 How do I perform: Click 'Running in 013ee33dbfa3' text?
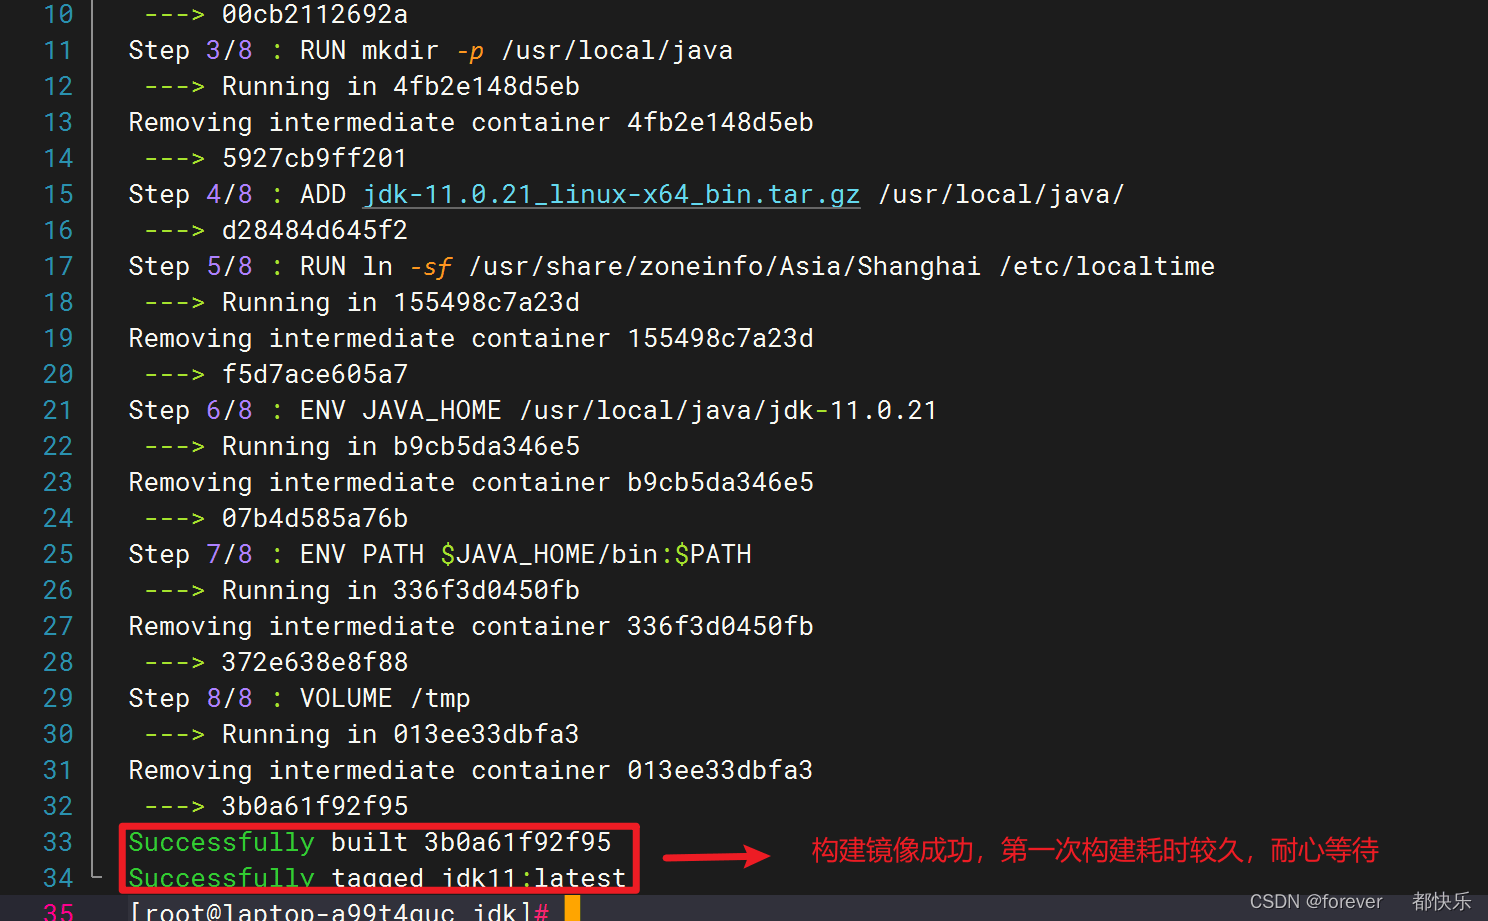[401, 734]
